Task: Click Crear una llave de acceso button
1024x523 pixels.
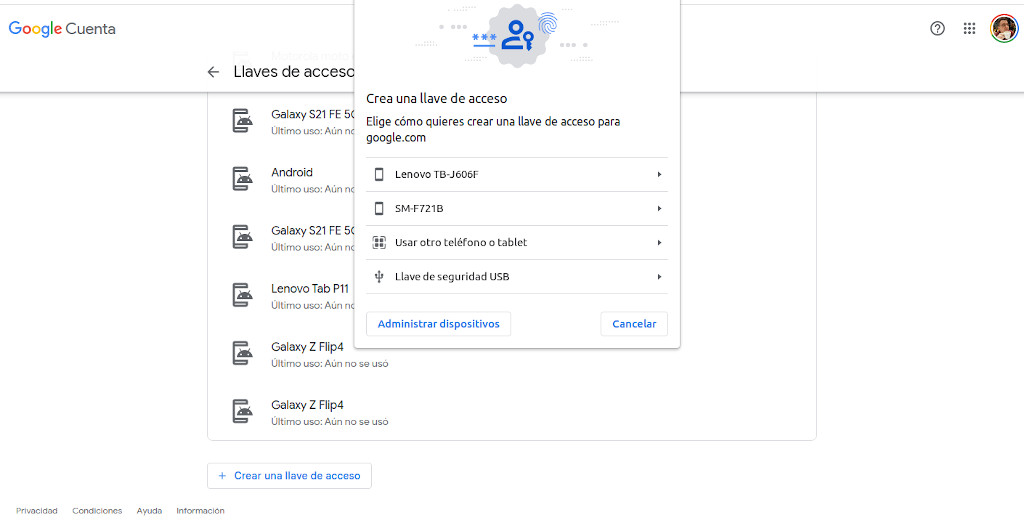Action: [289, 476]
